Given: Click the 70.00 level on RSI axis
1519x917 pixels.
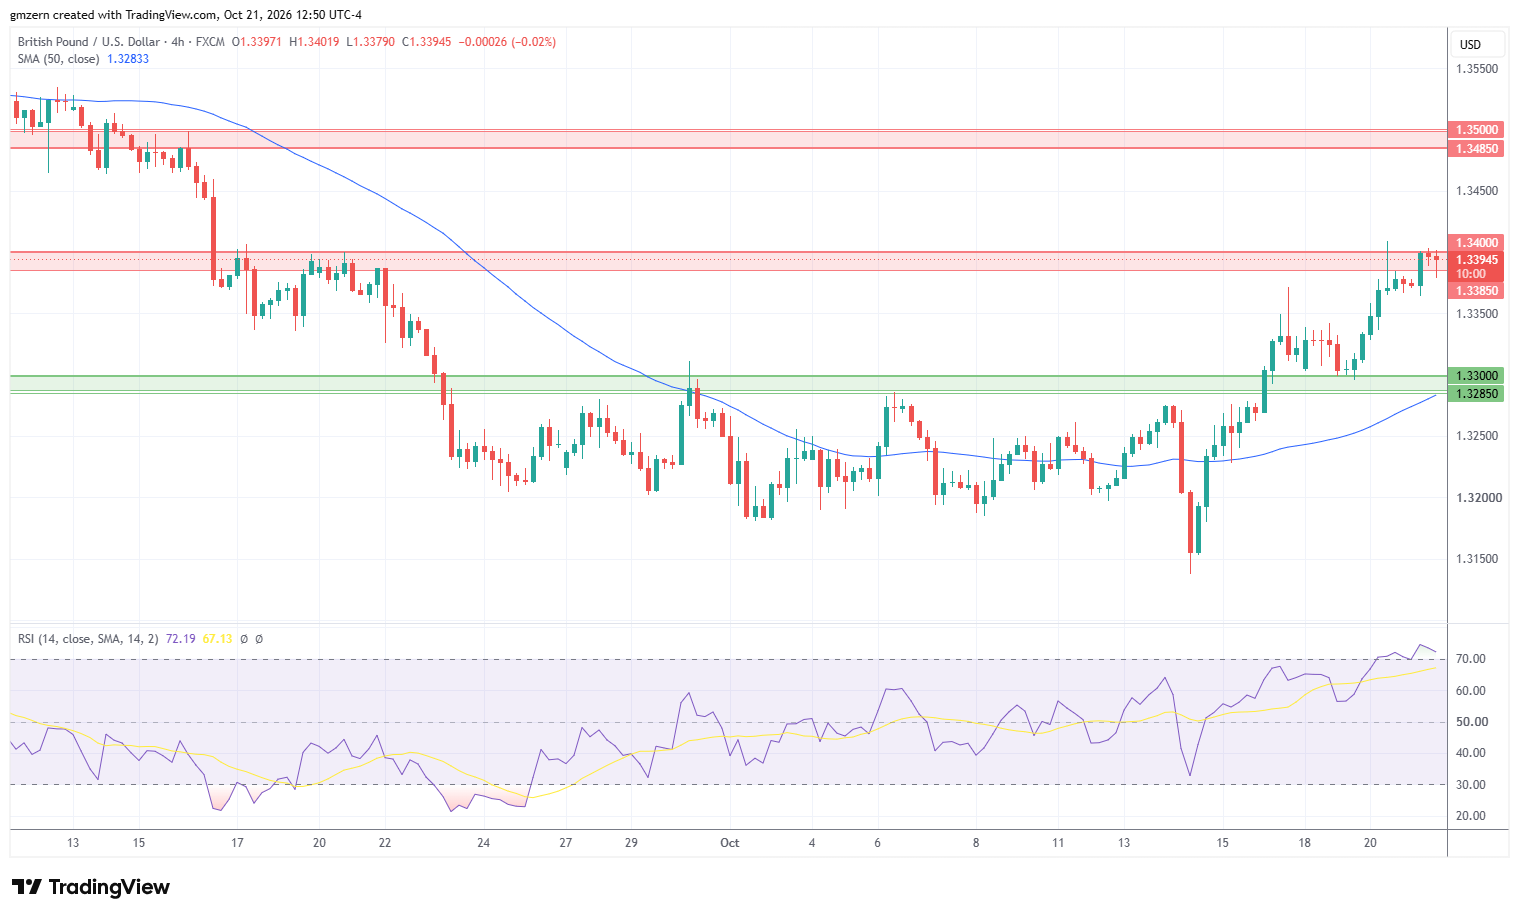Looking at the screenshot, I should tap(1471, 659).
